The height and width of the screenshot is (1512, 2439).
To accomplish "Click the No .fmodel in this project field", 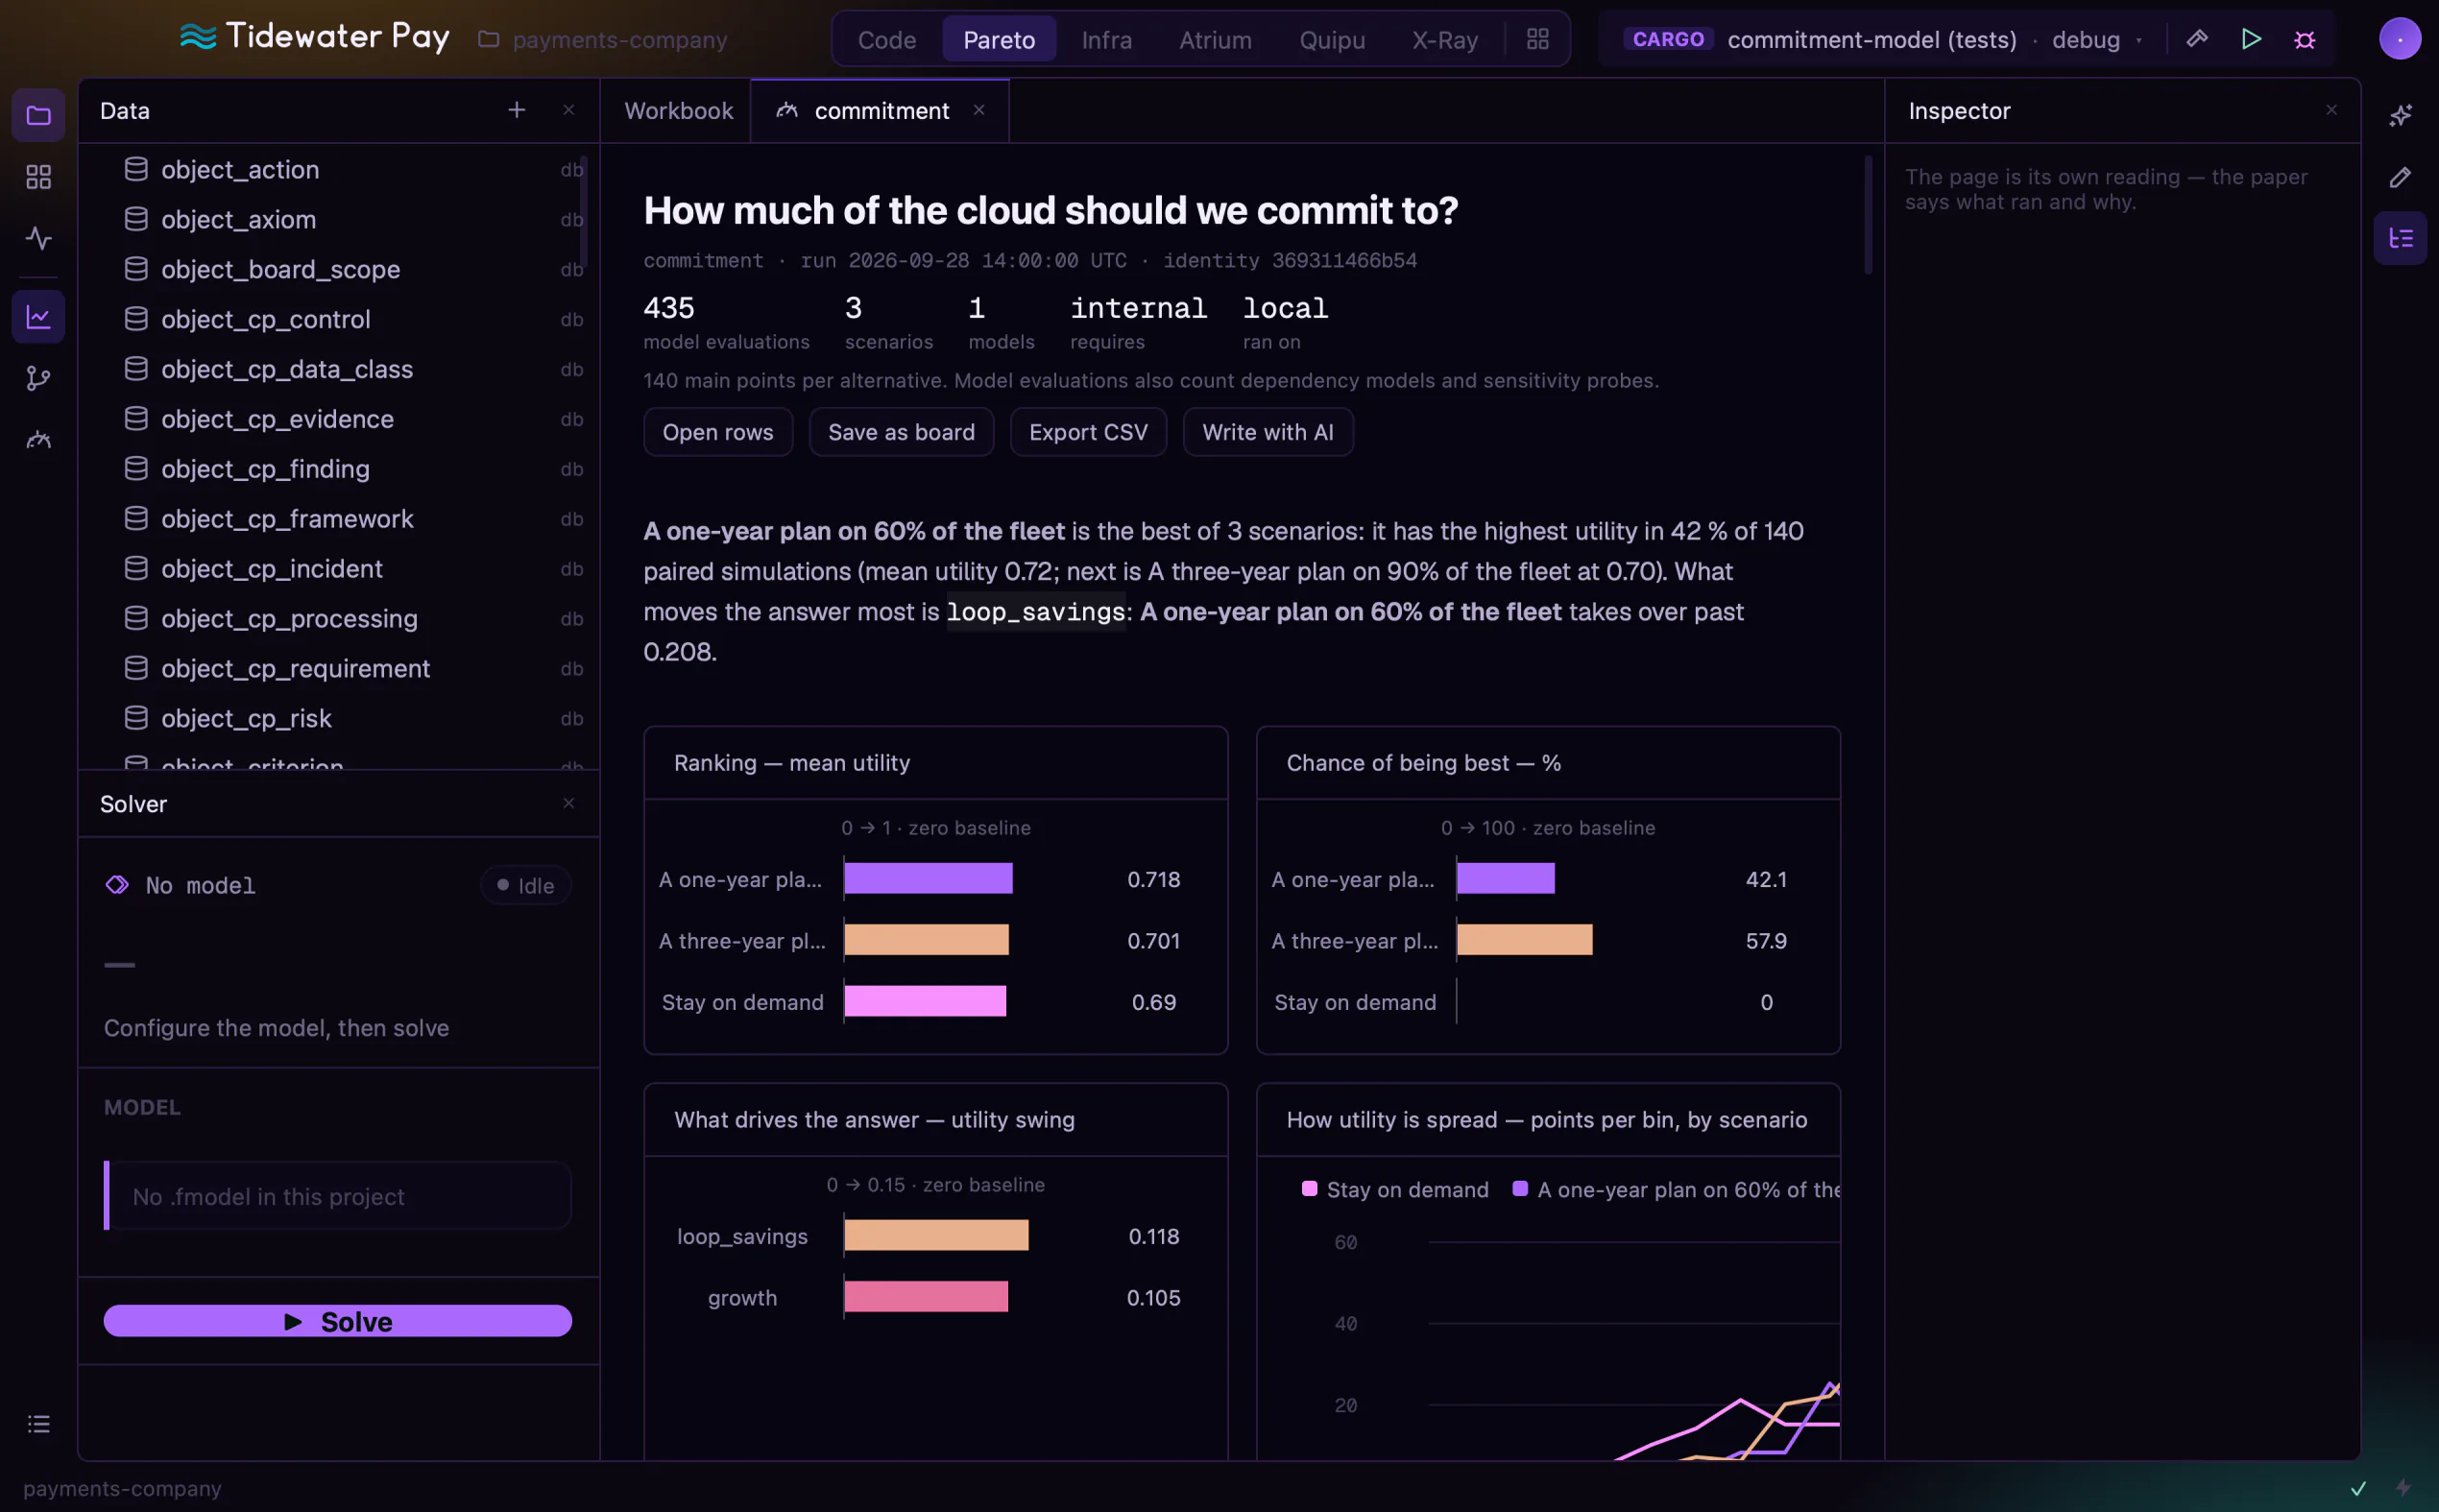I will (338, 1196).
